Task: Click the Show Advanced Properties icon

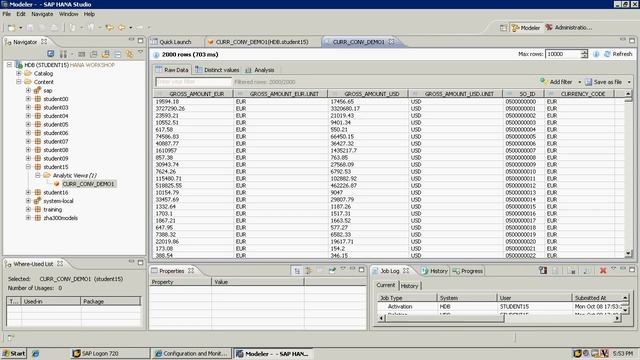Action: 308,271
